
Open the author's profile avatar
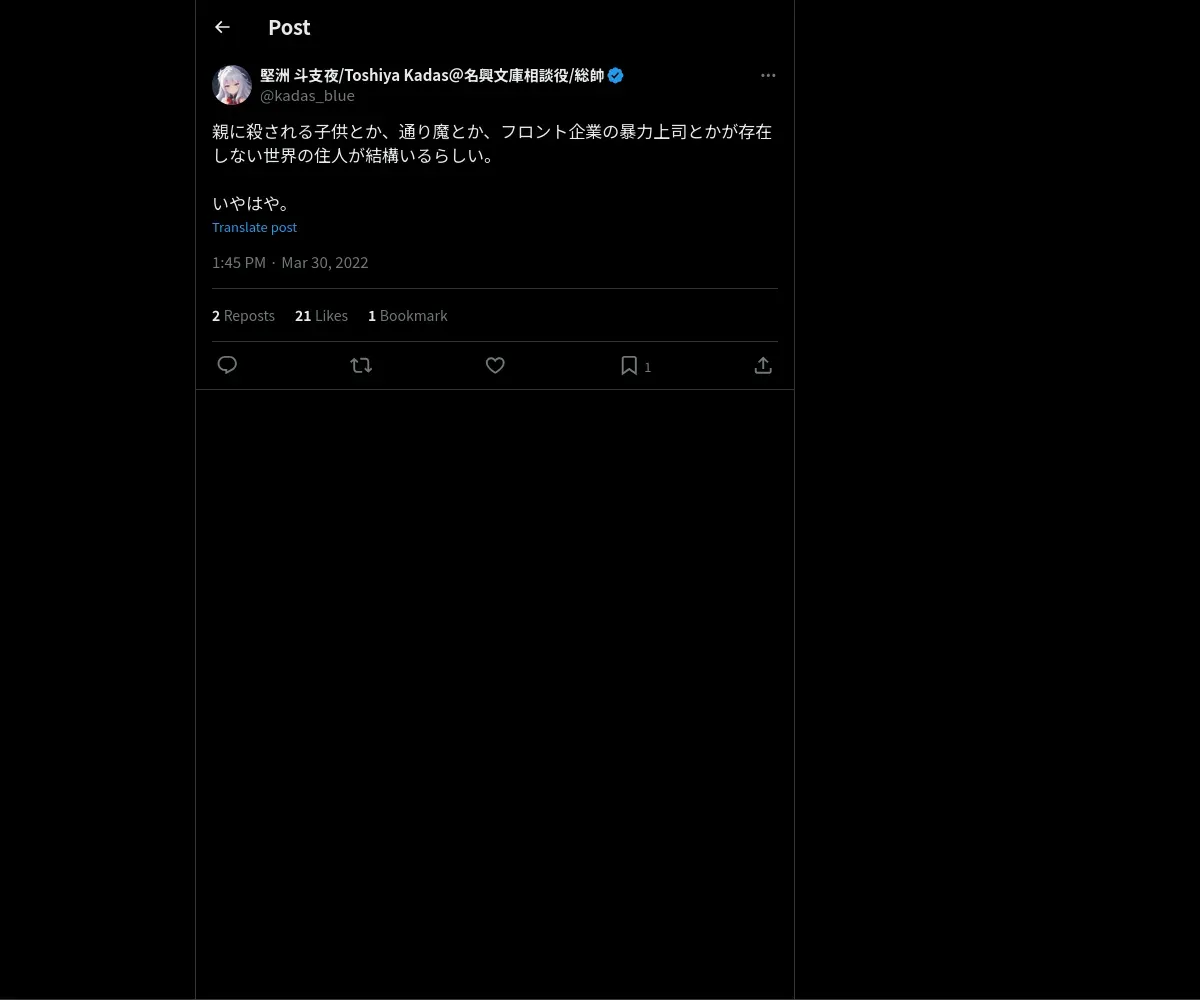pos(232,85)
